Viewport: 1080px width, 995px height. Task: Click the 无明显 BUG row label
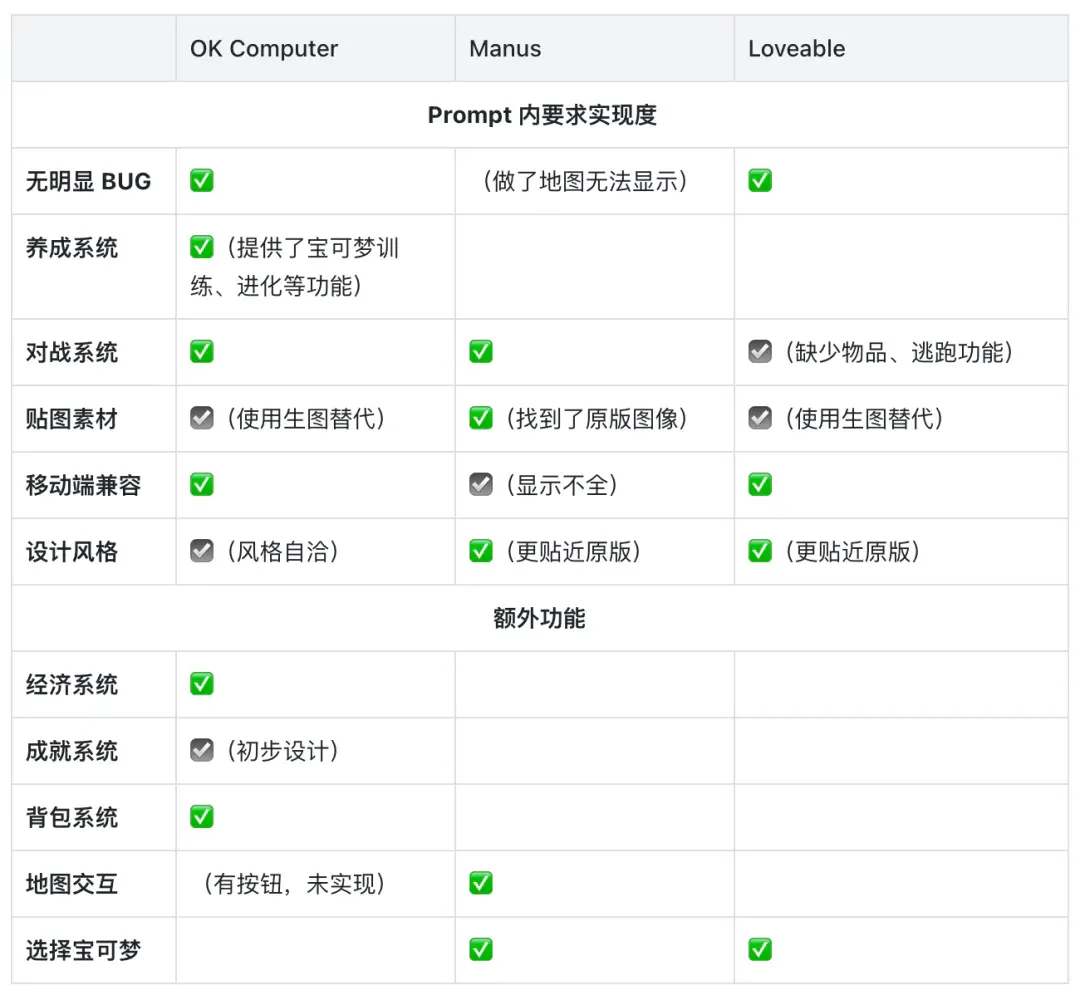pyautogui.click(x=88, y=181)
